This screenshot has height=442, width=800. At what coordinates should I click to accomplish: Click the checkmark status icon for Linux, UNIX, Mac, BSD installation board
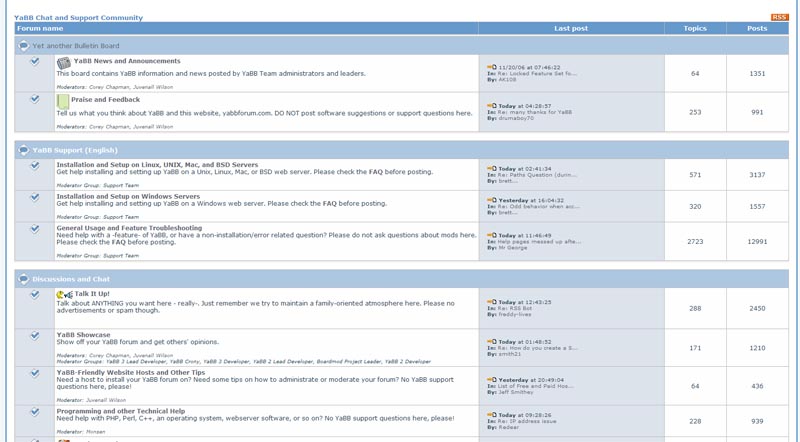(x=35, y=165)
